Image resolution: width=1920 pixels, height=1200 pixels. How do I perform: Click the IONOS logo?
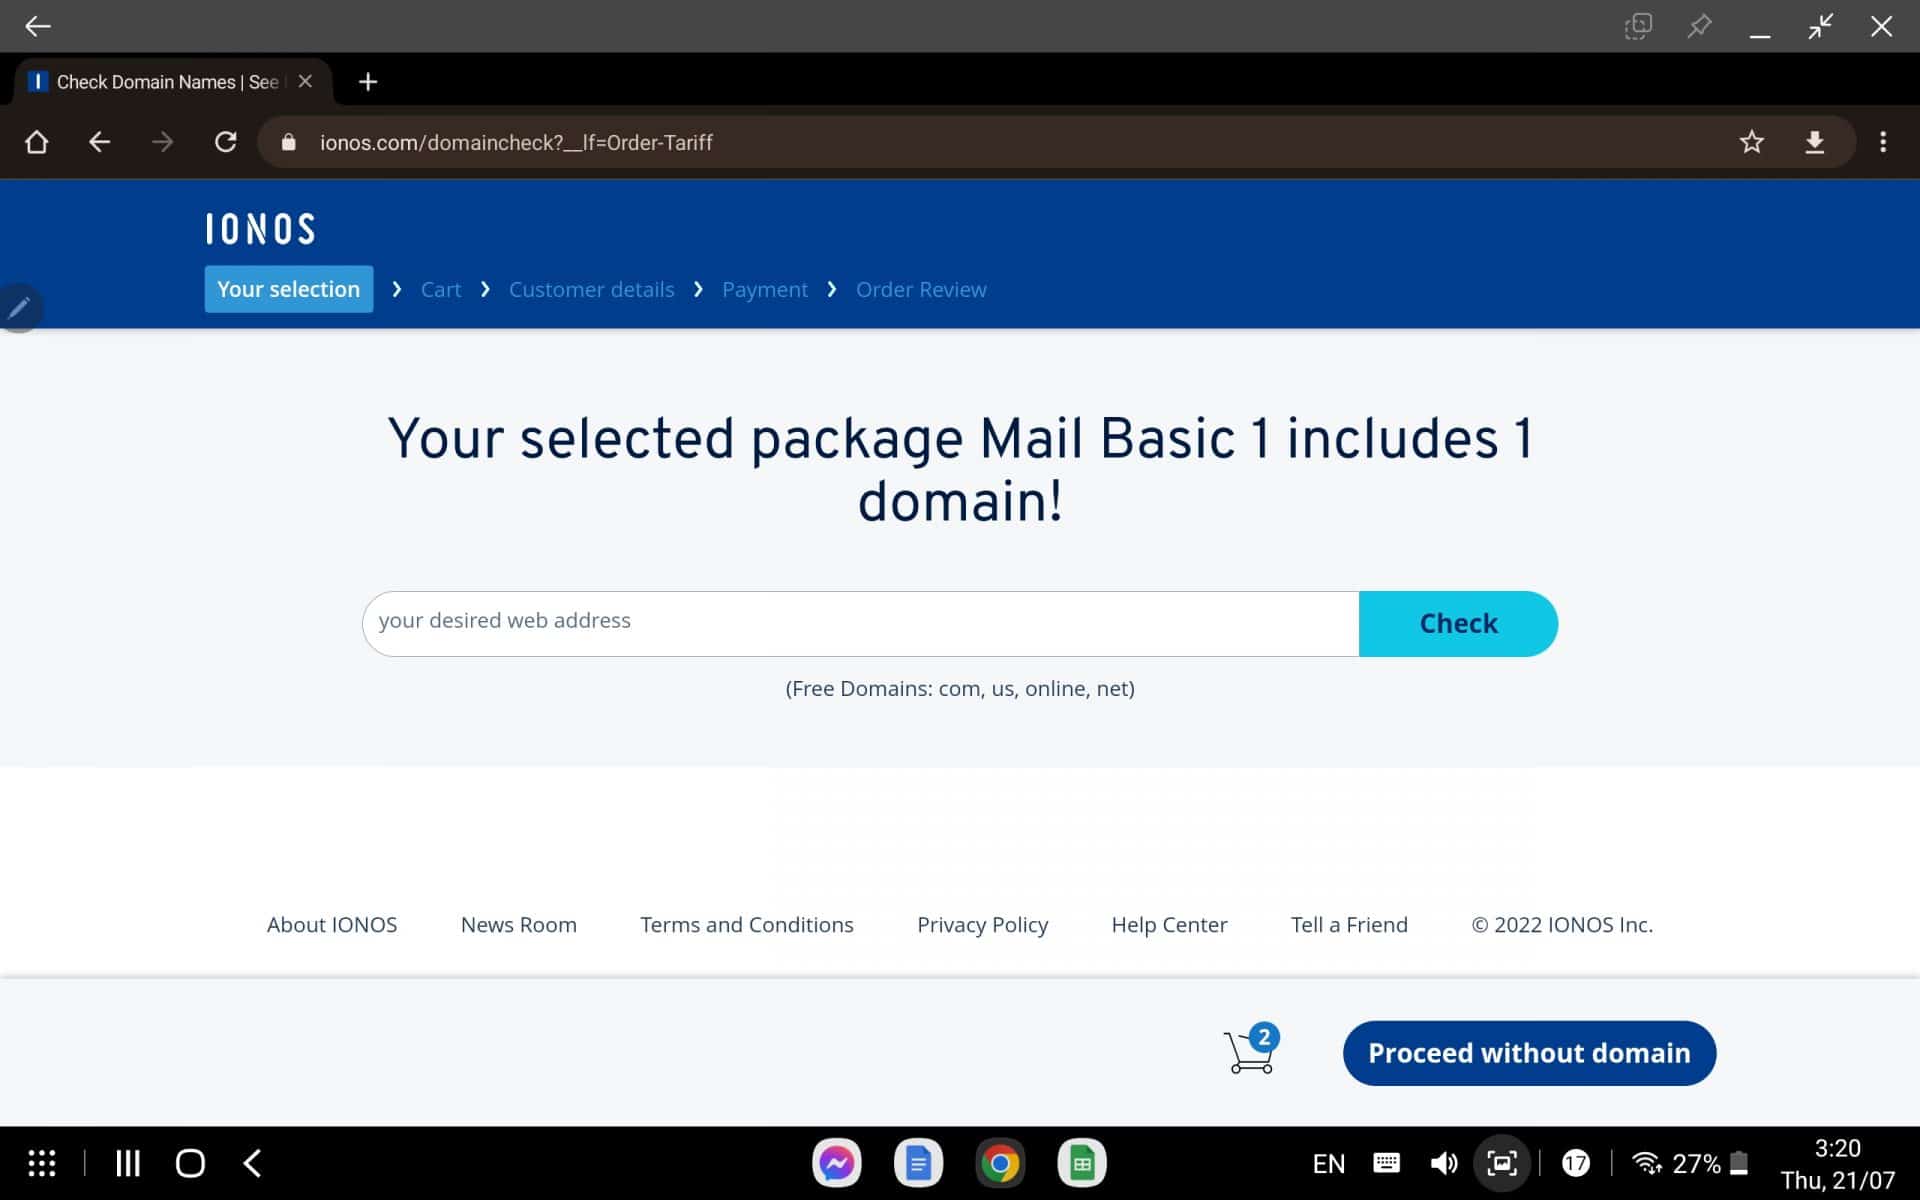tap(259, 228)
